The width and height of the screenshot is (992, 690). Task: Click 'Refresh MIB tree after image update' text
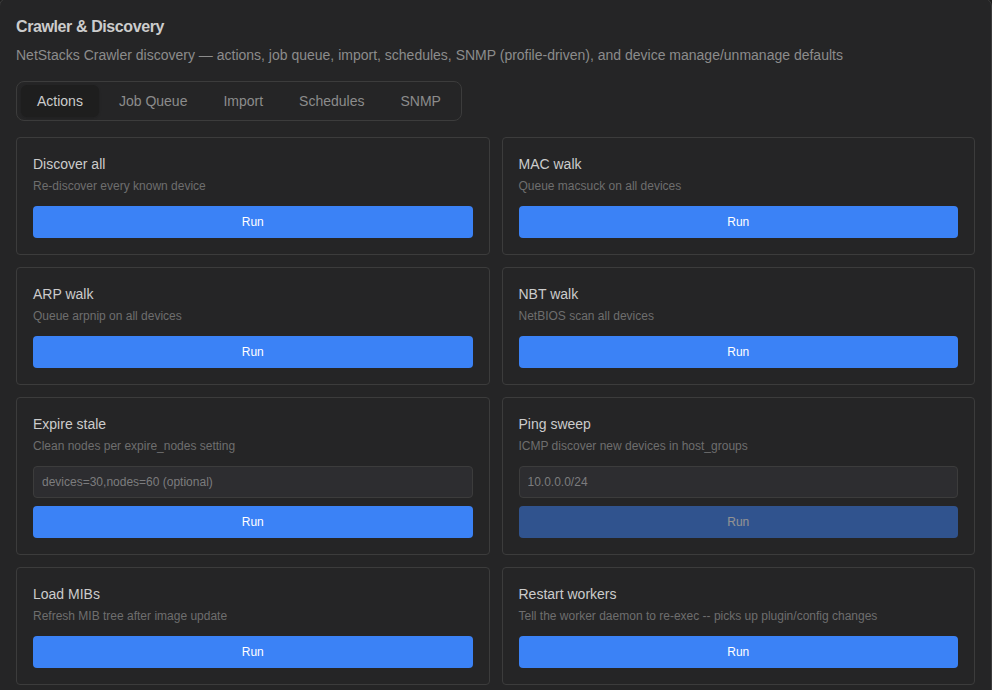click(x=130, y=616)
